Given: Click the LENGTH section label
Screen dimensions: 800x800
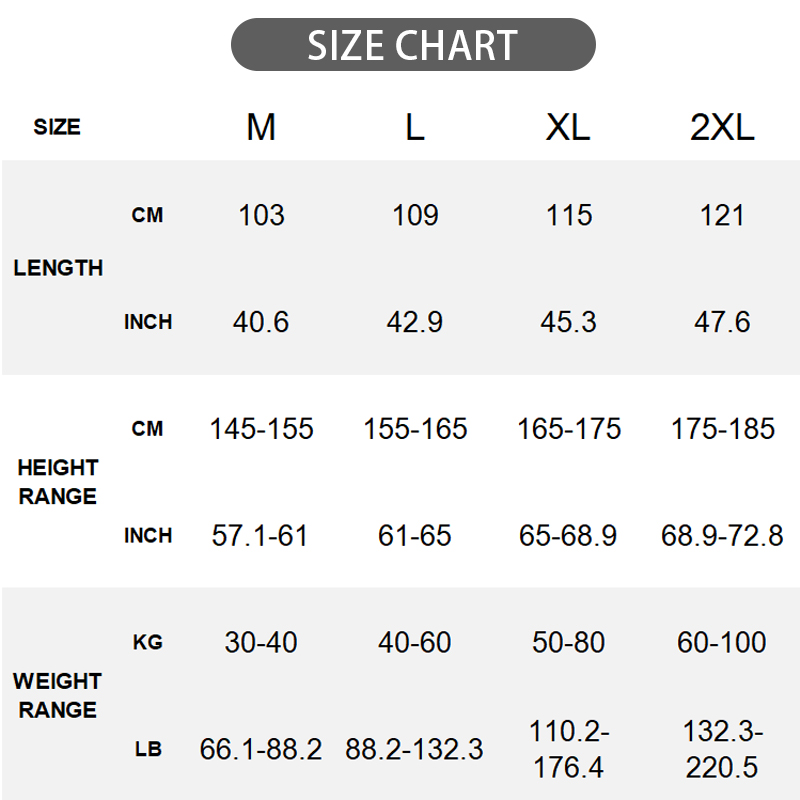Looking at the screenshot, I should pos(58,268).
